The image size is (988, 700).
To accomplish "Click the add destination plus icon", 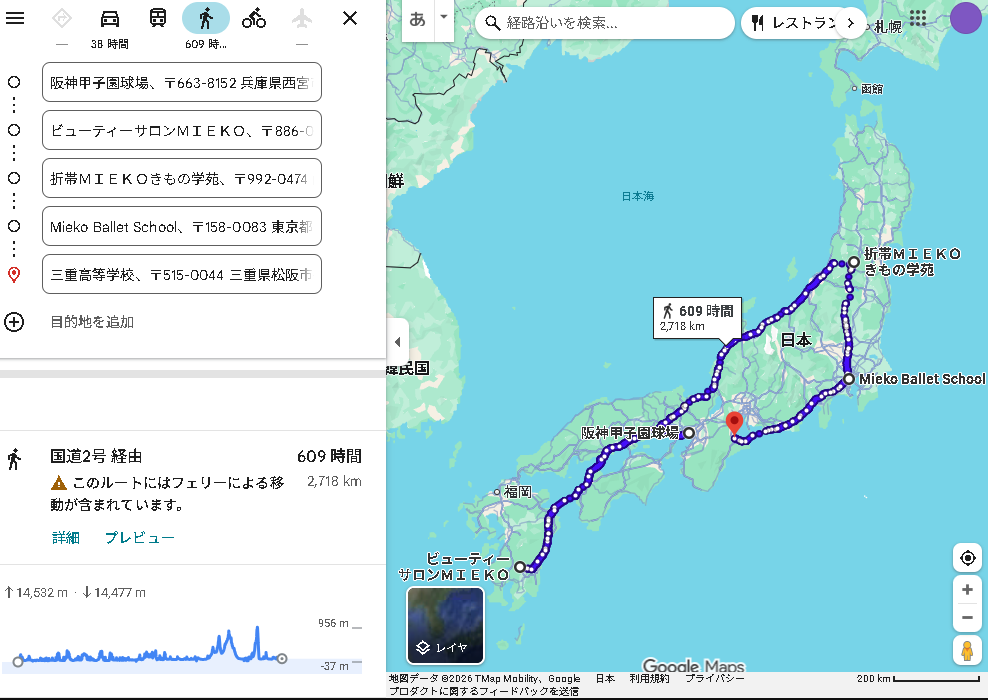I will [x=14, y=322].
